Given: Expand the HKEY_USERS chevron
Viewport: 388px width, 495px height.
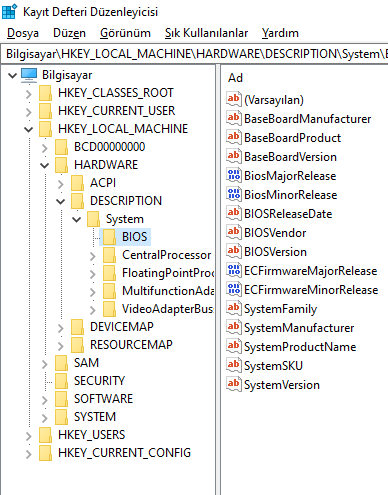Looking at the screenshot, I should pyautogui.click(x=29, y=436).
